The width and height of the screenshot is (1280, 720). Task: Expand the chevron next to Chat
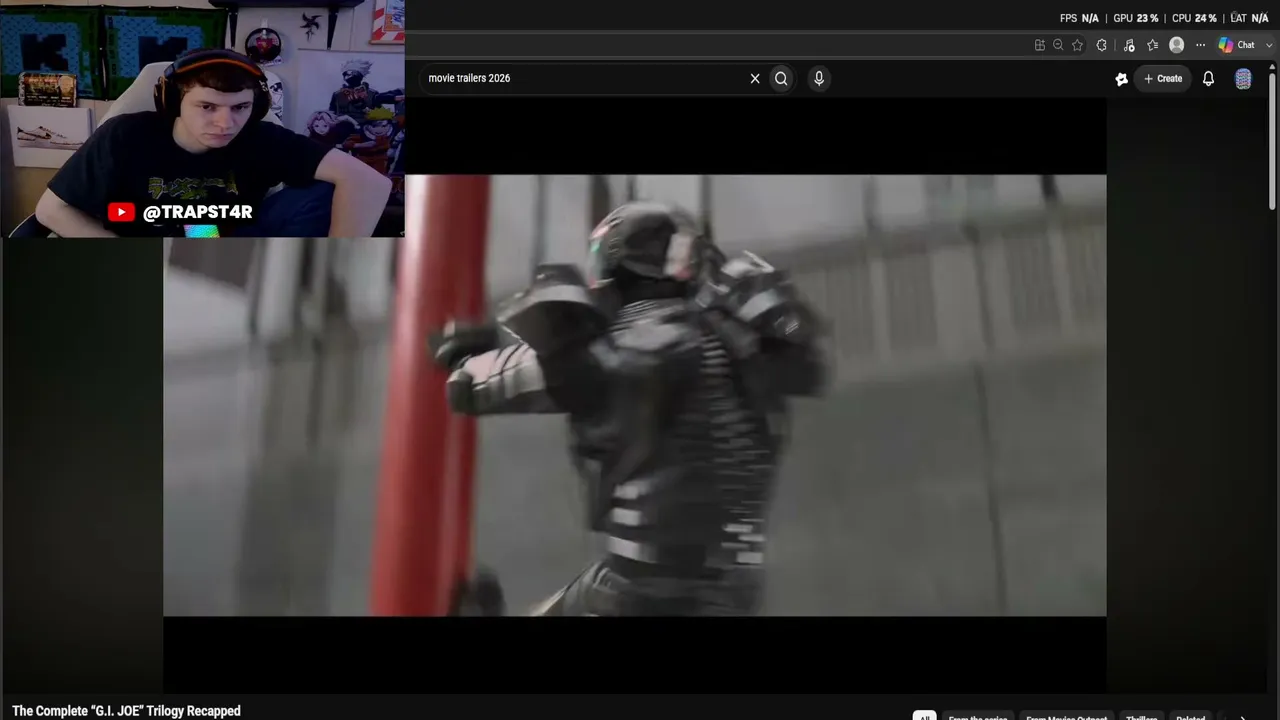[1270, 45]
